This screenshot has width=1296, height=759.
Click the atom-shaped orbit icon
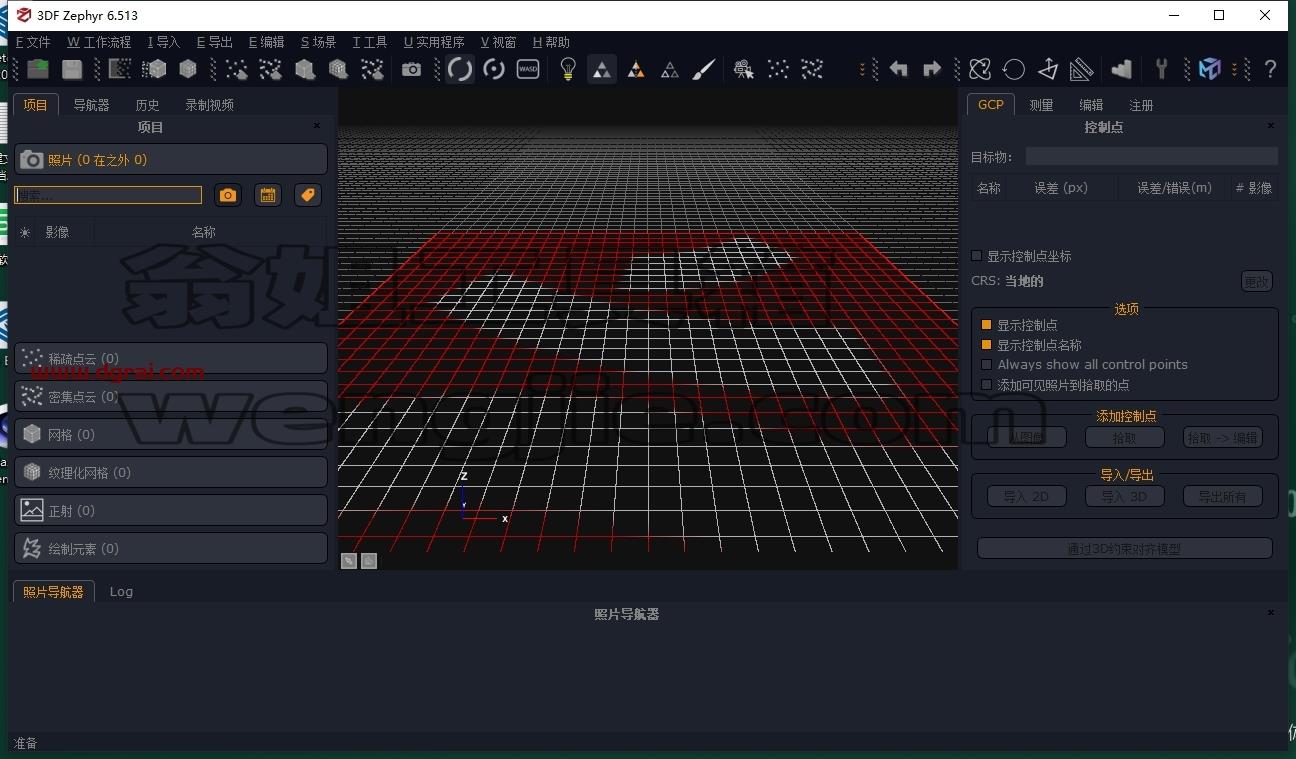point(980,69)
